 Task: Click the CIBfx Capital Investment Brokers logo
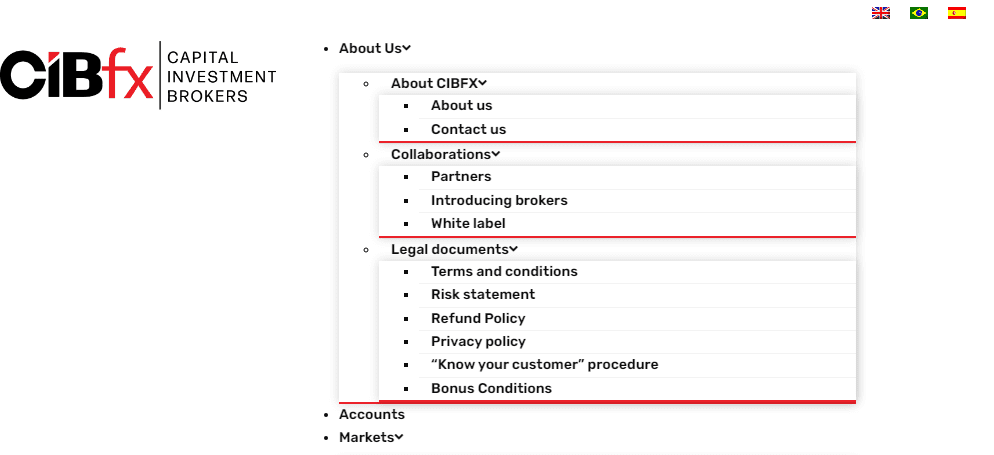click(138, 75)
